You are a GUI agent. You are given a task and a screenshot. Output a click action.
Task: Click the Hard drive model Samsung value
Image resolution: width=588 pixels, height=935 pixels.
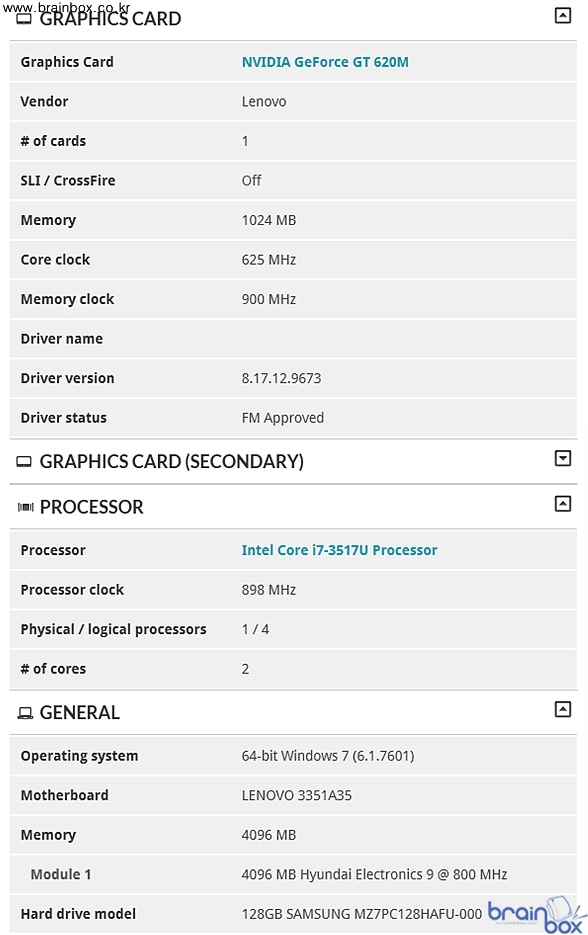click(361, 914)
